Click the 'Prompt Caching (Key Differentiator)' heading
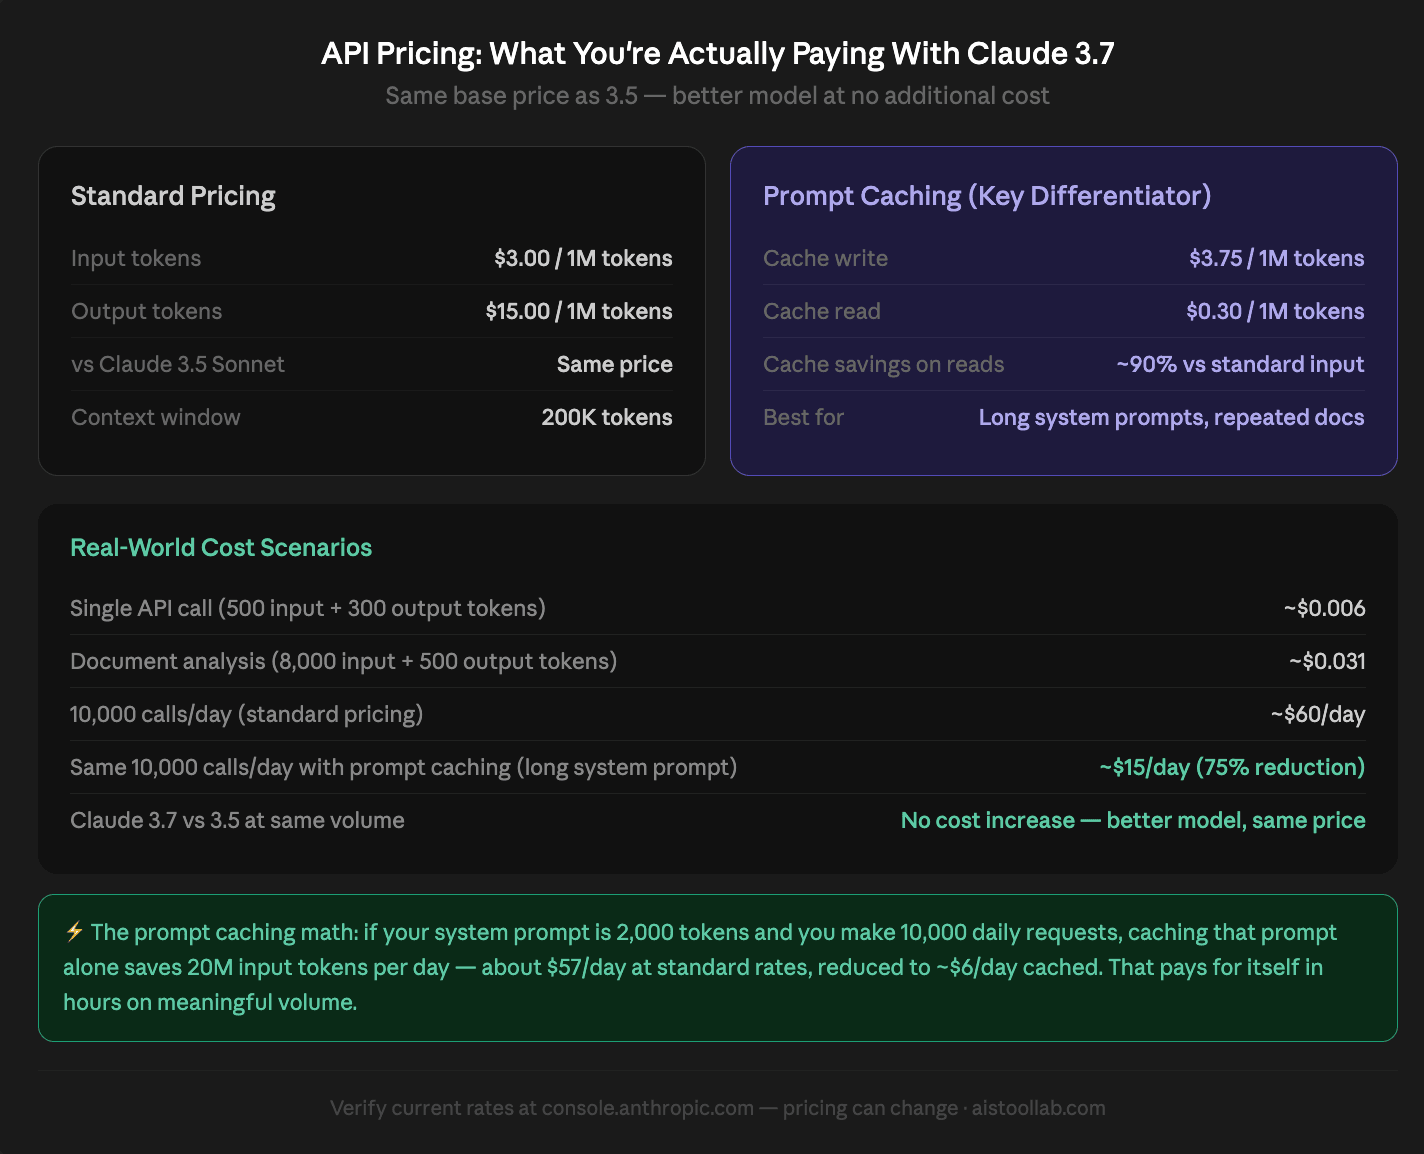1424x1154 pixels. click(x=987, y=196)
